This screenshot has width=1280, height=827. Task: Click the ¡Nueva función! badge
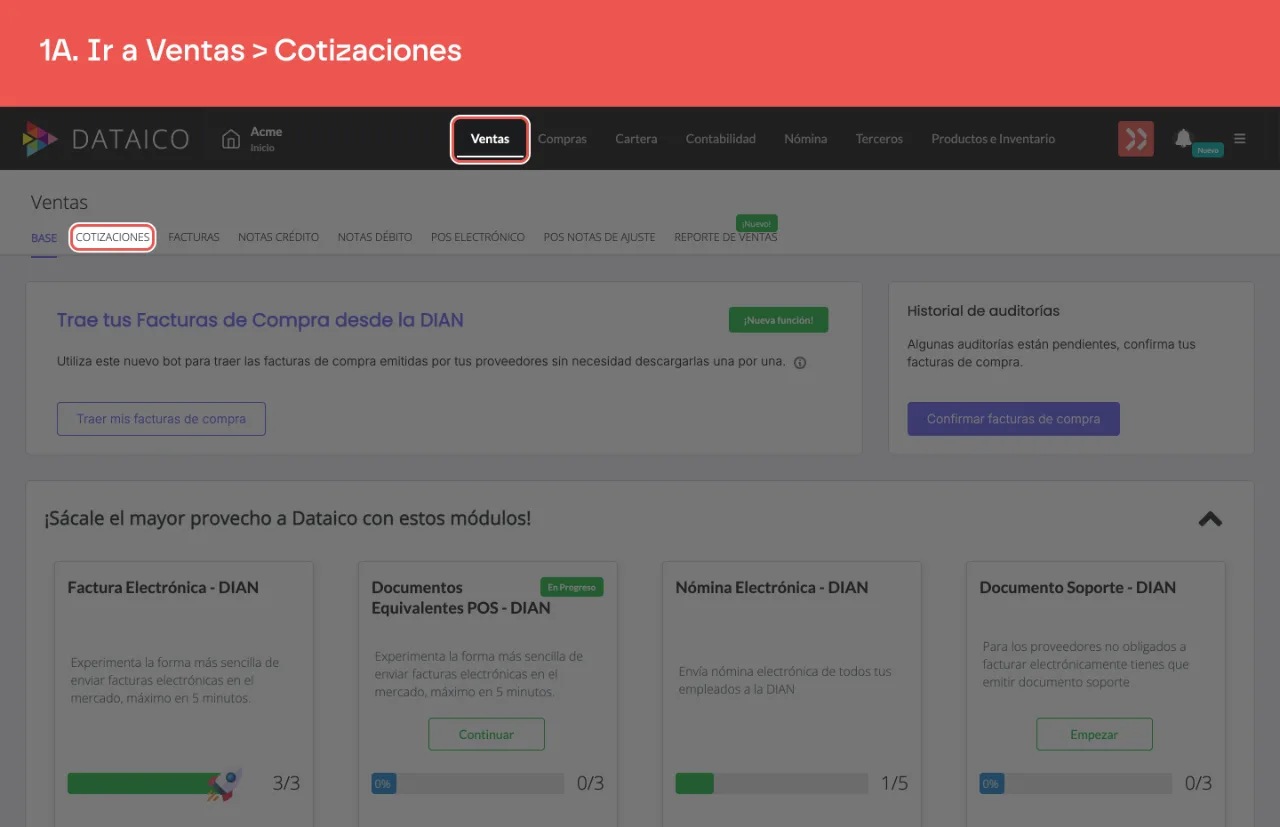tap(778, 320)
